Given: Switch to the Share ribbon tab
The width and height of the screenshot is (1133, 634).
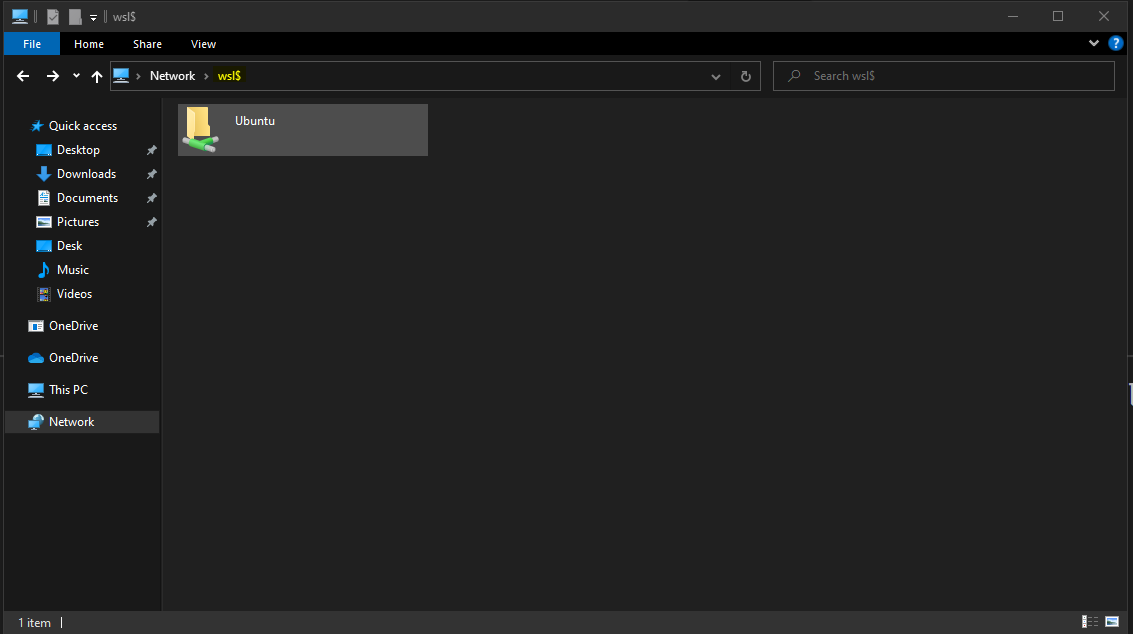Looking at the screenshot, I should coord(147,44).
